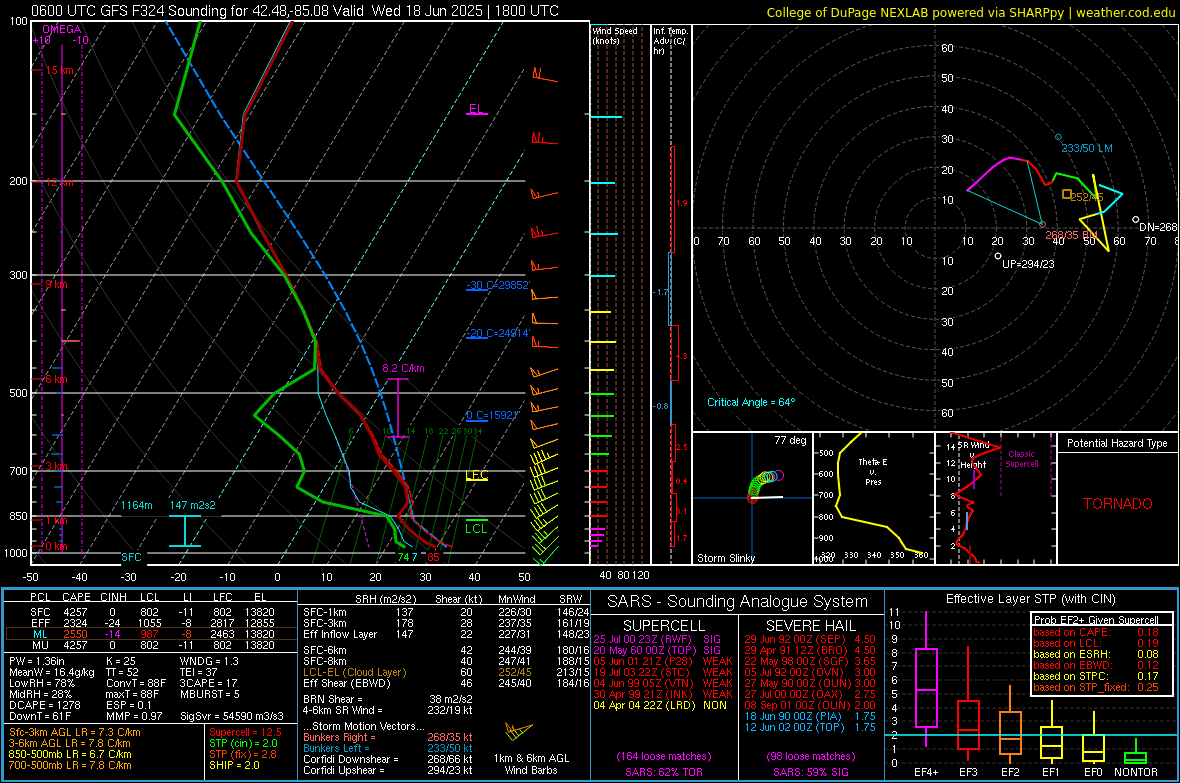Click the Prob EF2+ Given Supercell header

[x=1096, y=620]
